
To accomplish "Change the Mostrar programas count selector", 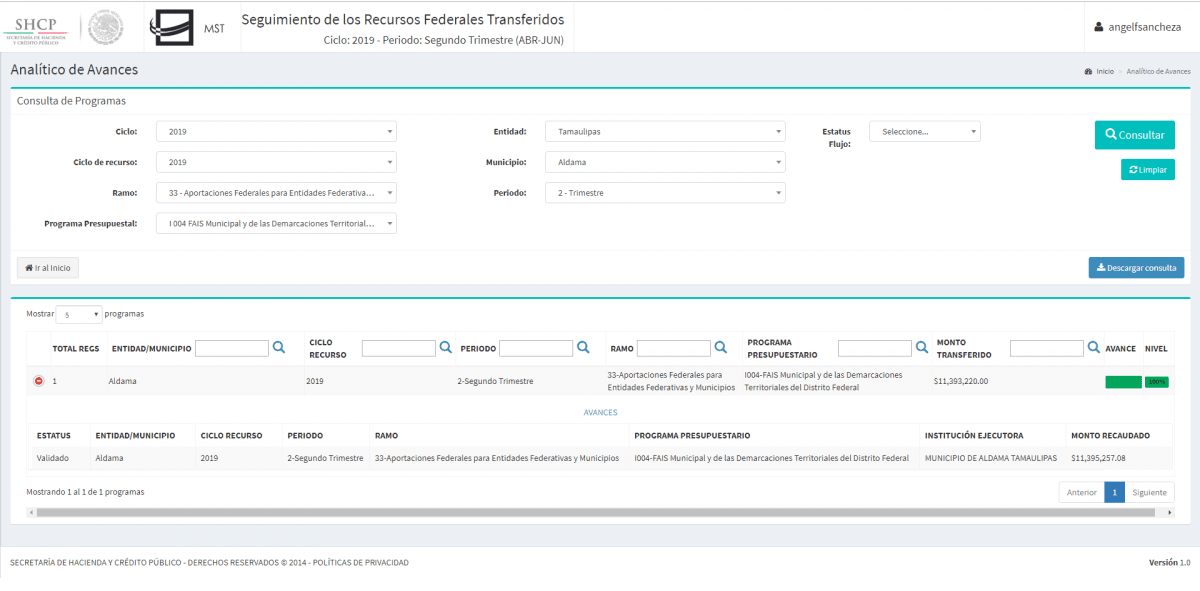I will [79, 314].
